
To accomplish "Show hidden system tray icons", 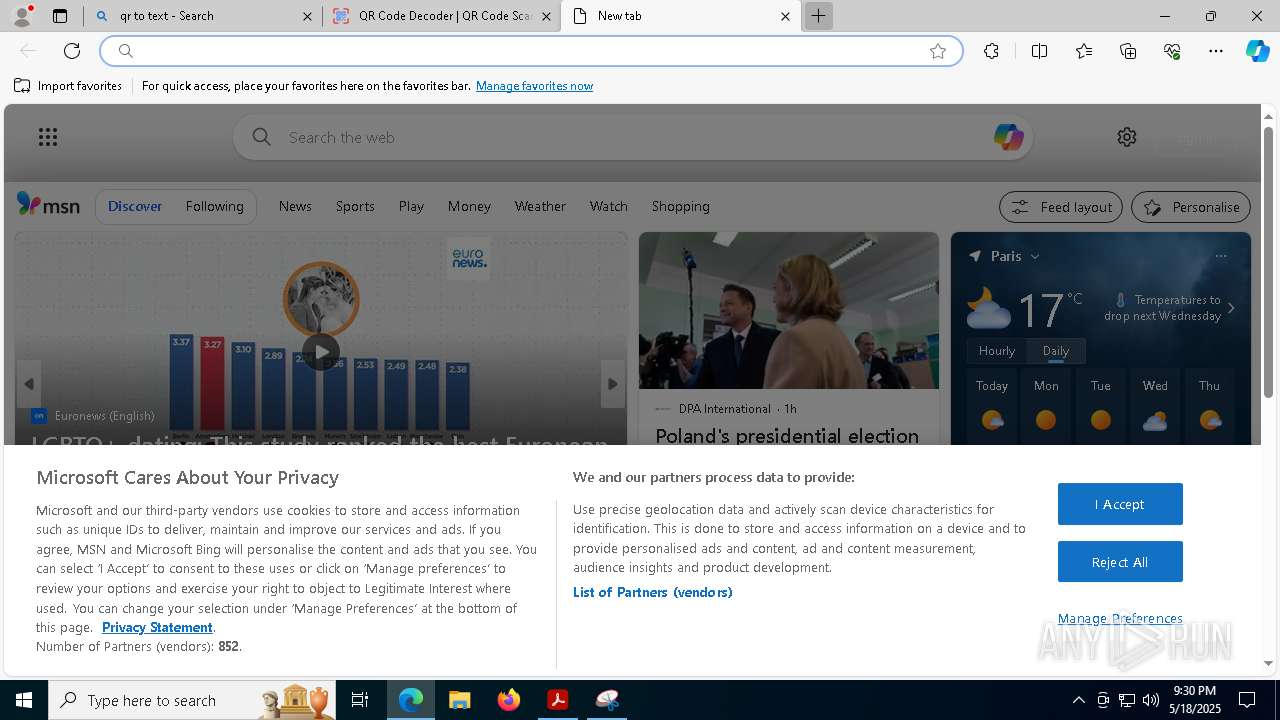I will click(x=1078, y=700).
